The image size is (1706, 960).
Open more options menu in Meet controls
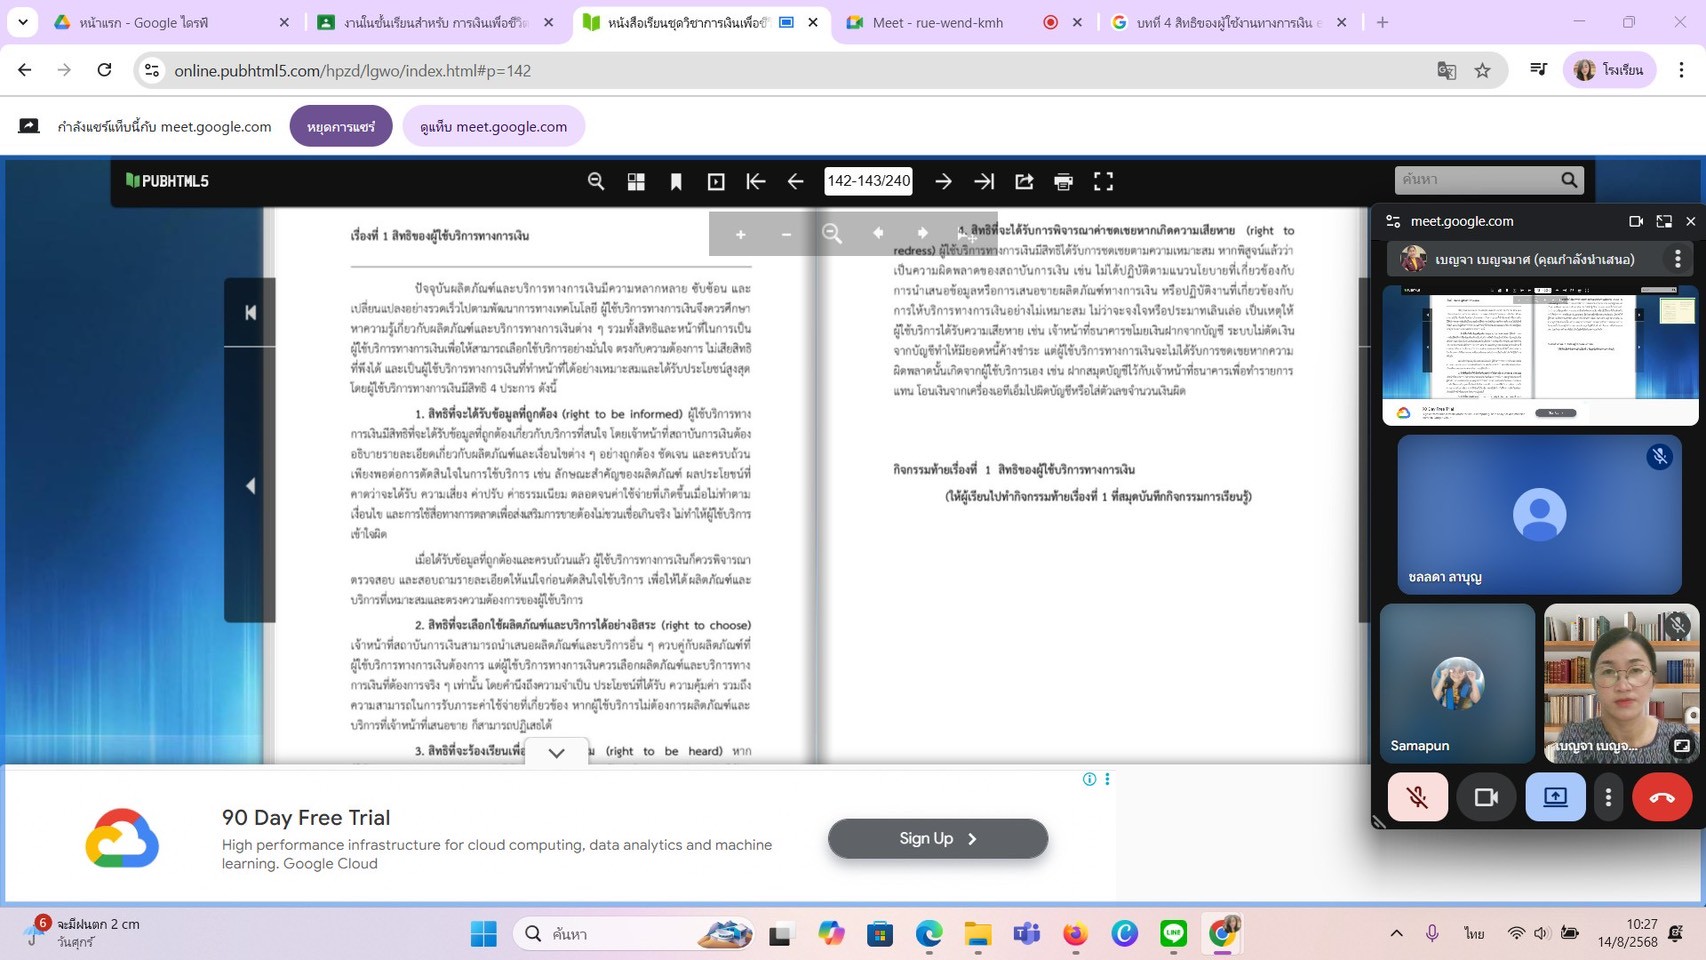[x=1608, y=797]
